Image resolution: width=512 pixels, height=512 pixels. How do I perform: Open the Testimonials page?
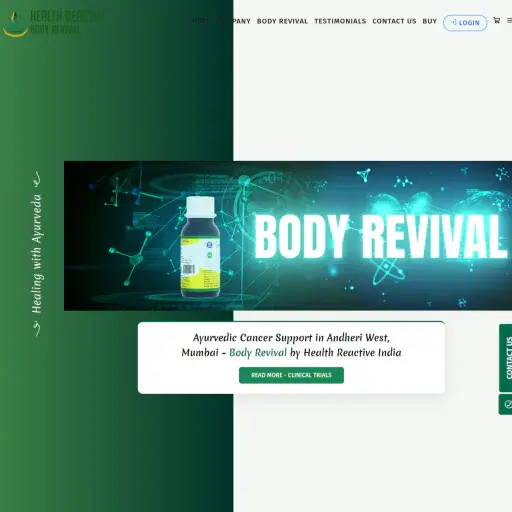pos(340,21)
